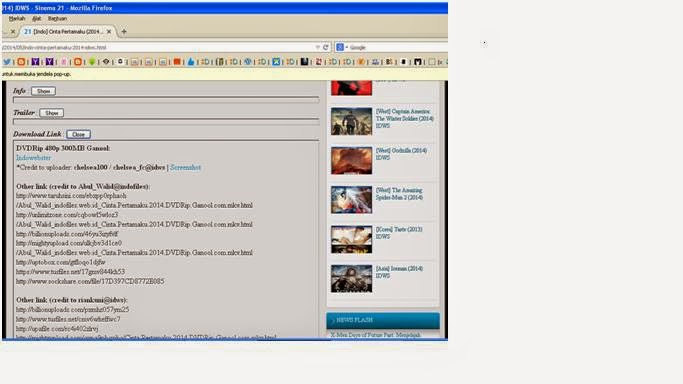This screenshot has height=384, width=683.
Task: Open the Amazing Spider-Man 2 title link
Action: tap(399, 194)
